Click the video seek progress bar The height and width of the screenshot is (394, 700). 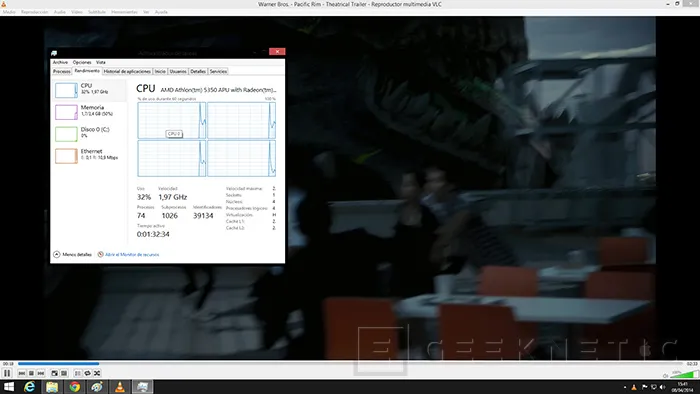(350, 364)
